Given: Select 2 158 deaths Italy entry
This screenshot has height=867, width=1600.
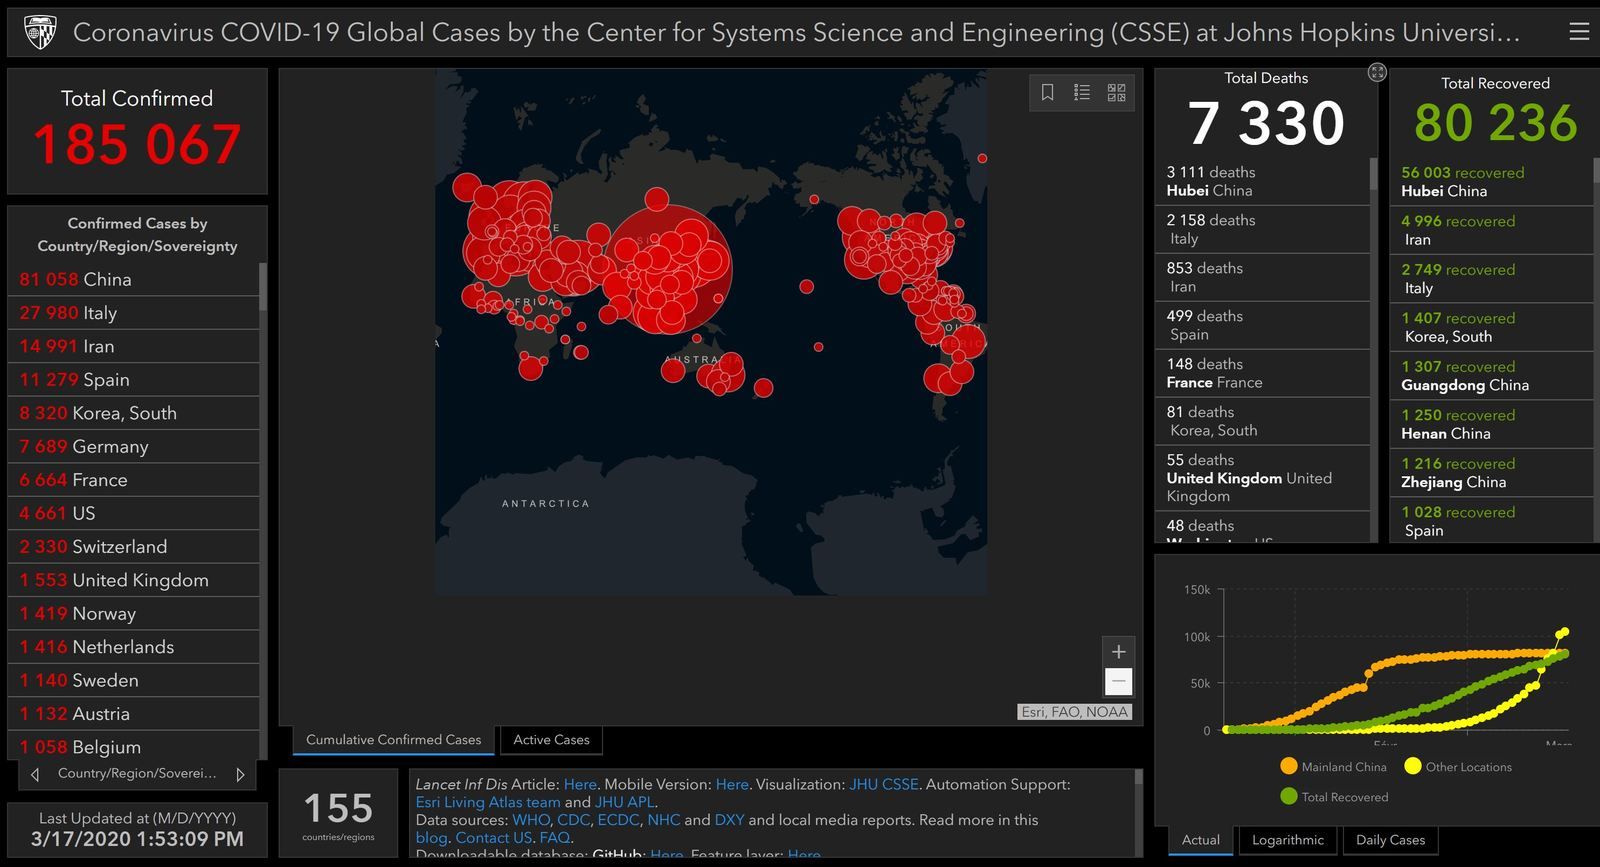Looking at the screenshot, I should (x=1264, y=229).
